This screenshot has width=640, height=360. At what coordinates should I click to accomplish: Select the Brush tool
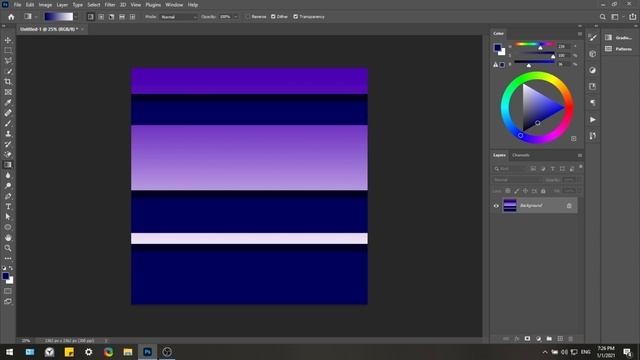click(8, 123)
